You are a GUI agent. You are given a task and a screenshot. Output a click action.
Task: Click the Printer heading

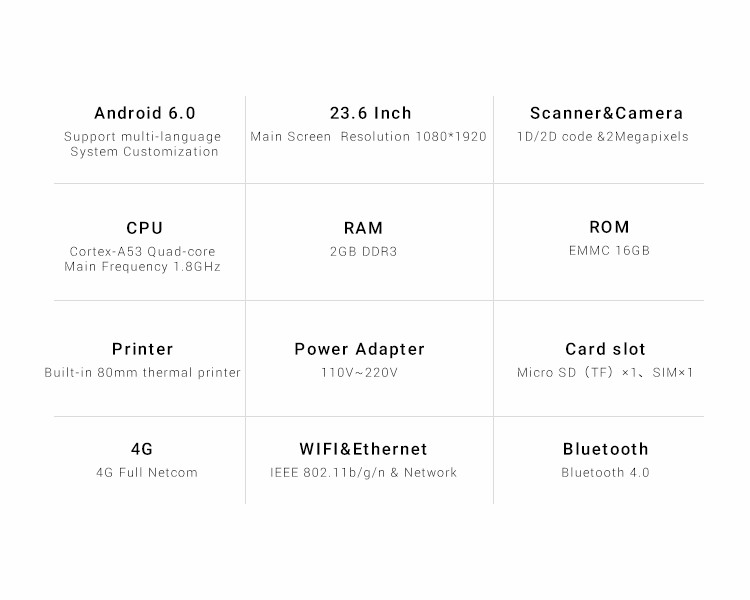click(143, 349)
